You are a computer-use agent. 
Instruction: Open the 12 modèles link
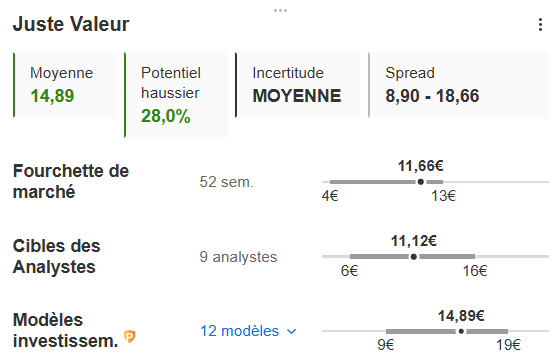click(240, 331)
